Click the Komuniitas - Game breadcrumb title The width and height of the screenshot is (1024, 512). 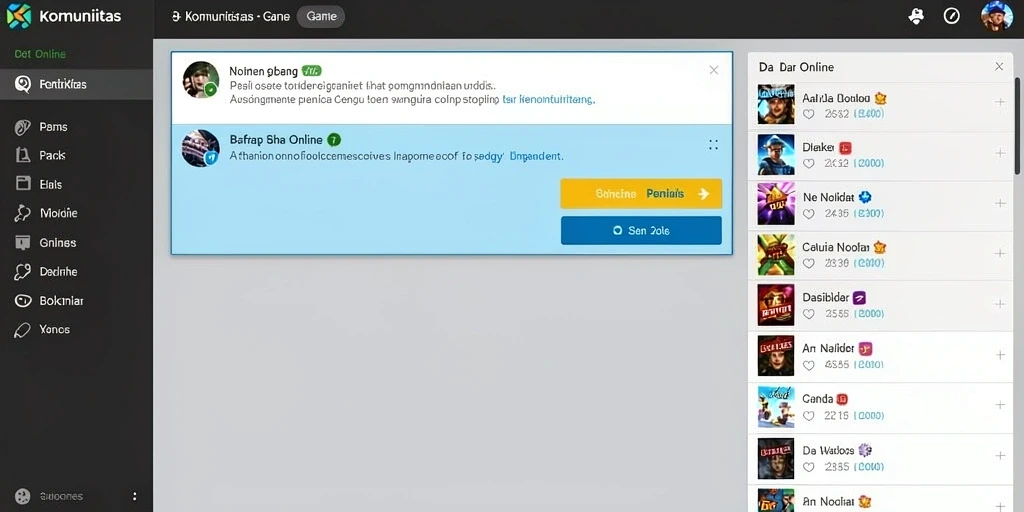click(237, 17)
